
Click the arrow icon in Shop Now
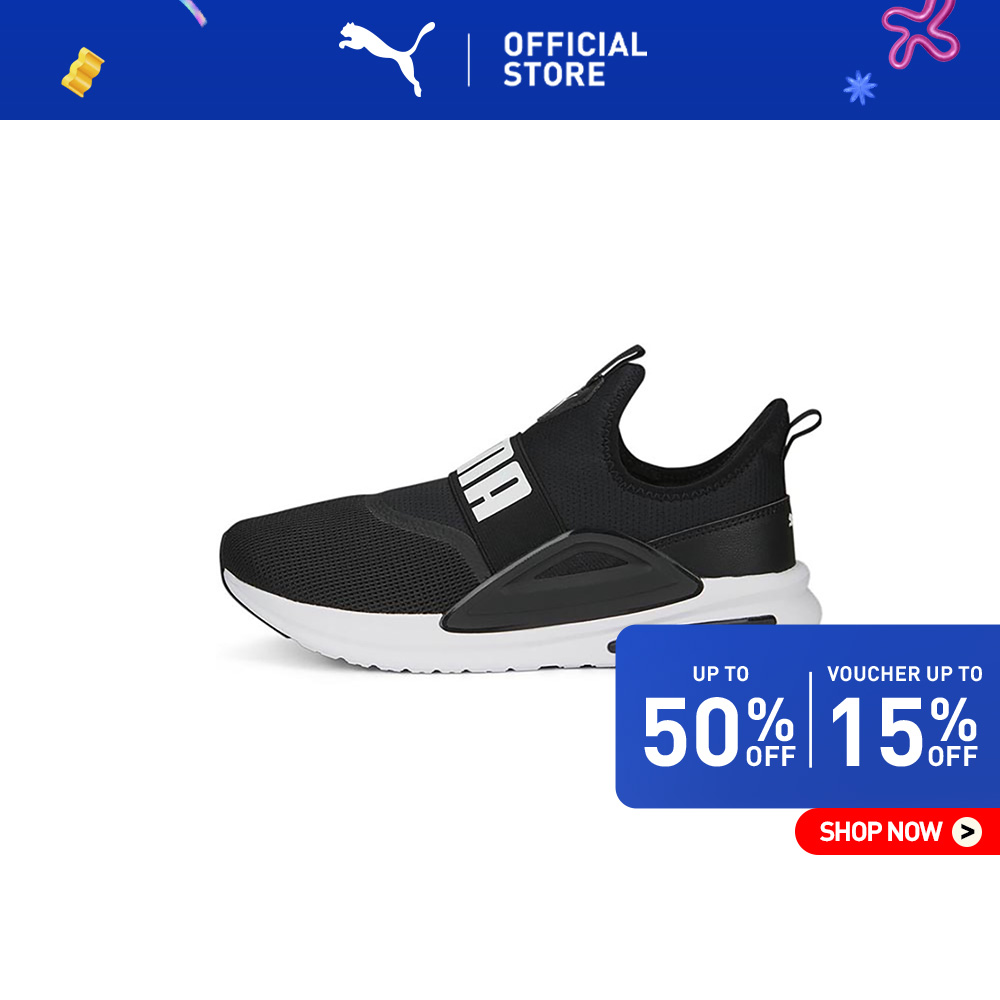[x=966, y=832]
